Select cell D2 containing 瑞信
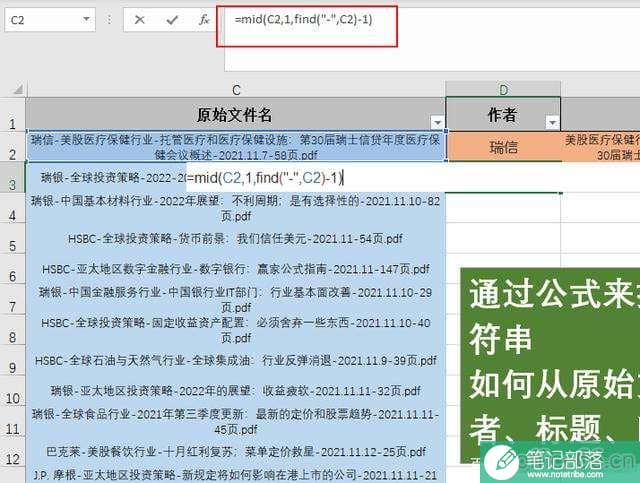 point(504,147)
